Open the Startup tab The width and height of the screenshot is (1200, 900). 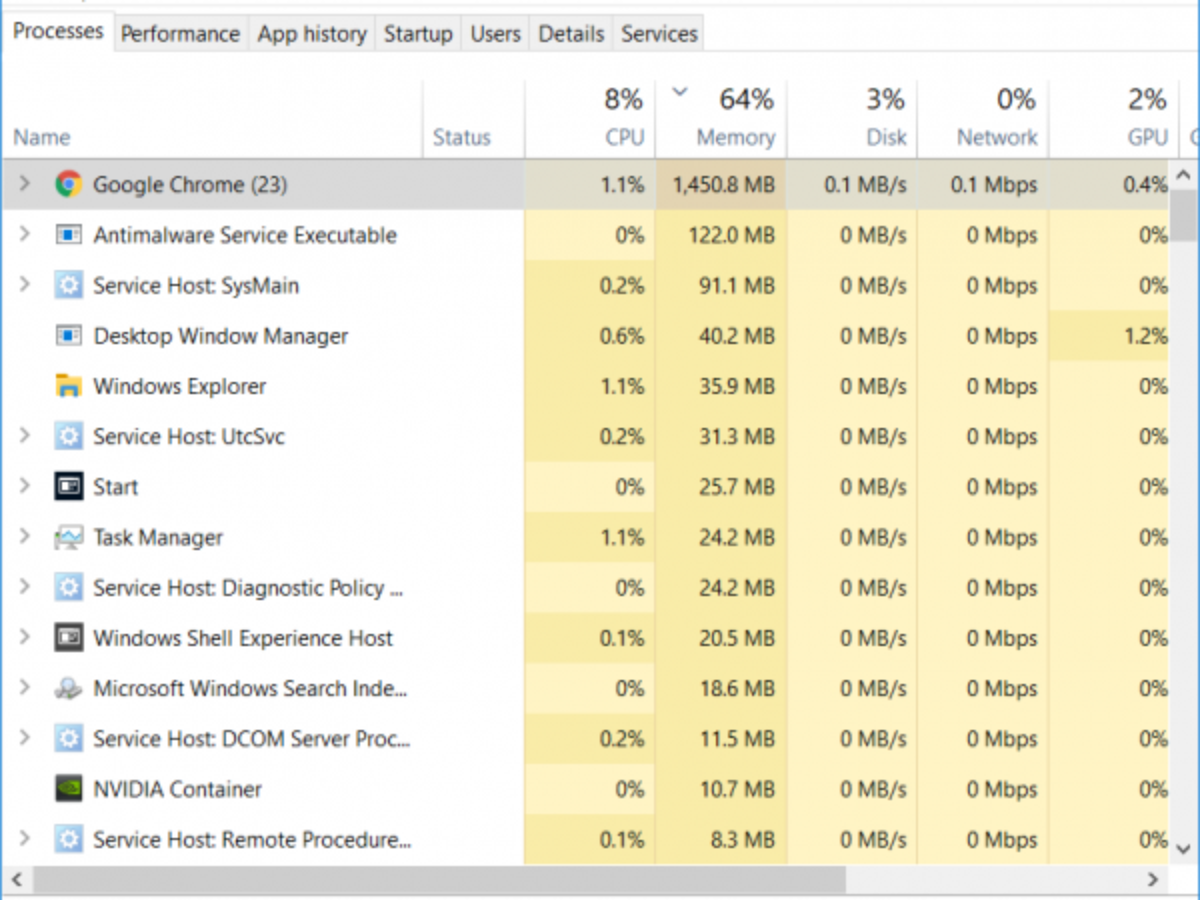coord(418,34)
